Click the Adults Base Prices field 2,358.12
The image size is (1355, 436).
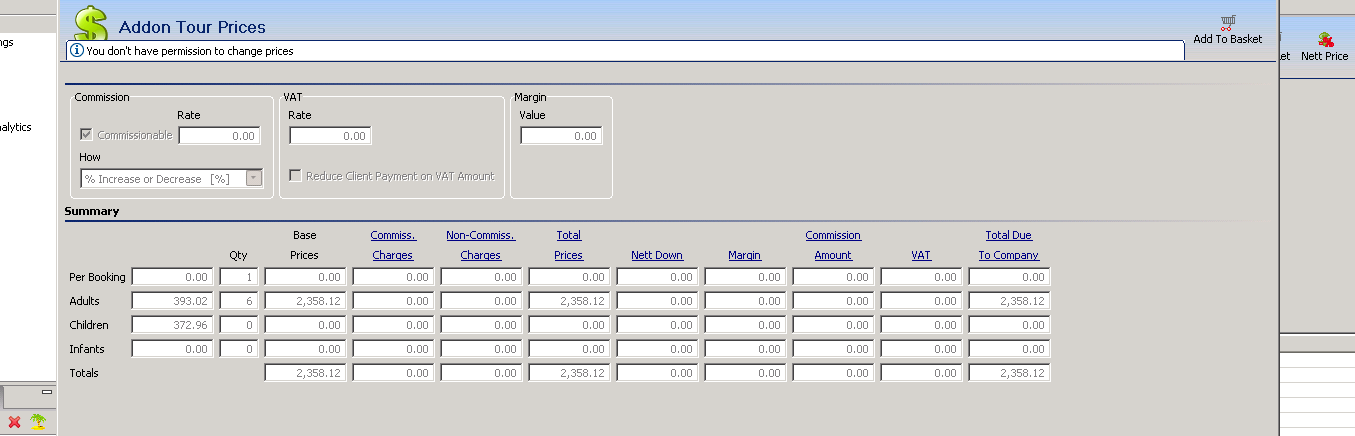pos(305,301)
